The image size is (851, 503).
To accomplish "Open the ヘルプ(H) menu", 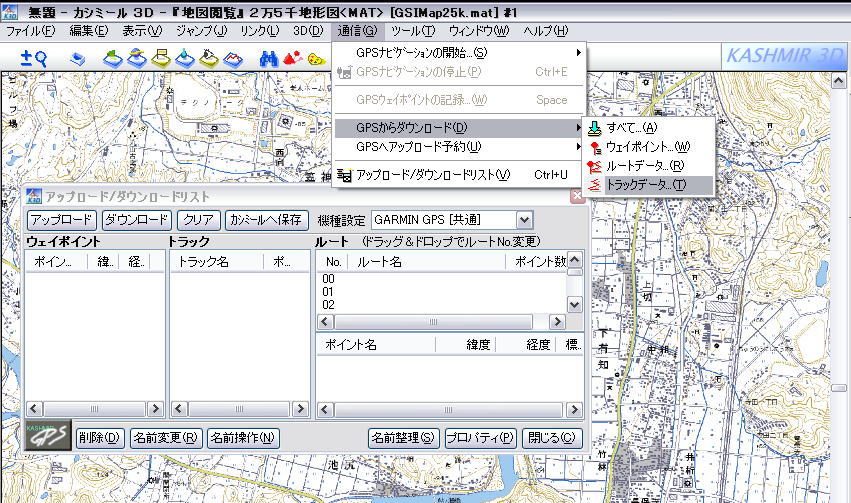I will [x=545, y=31].
